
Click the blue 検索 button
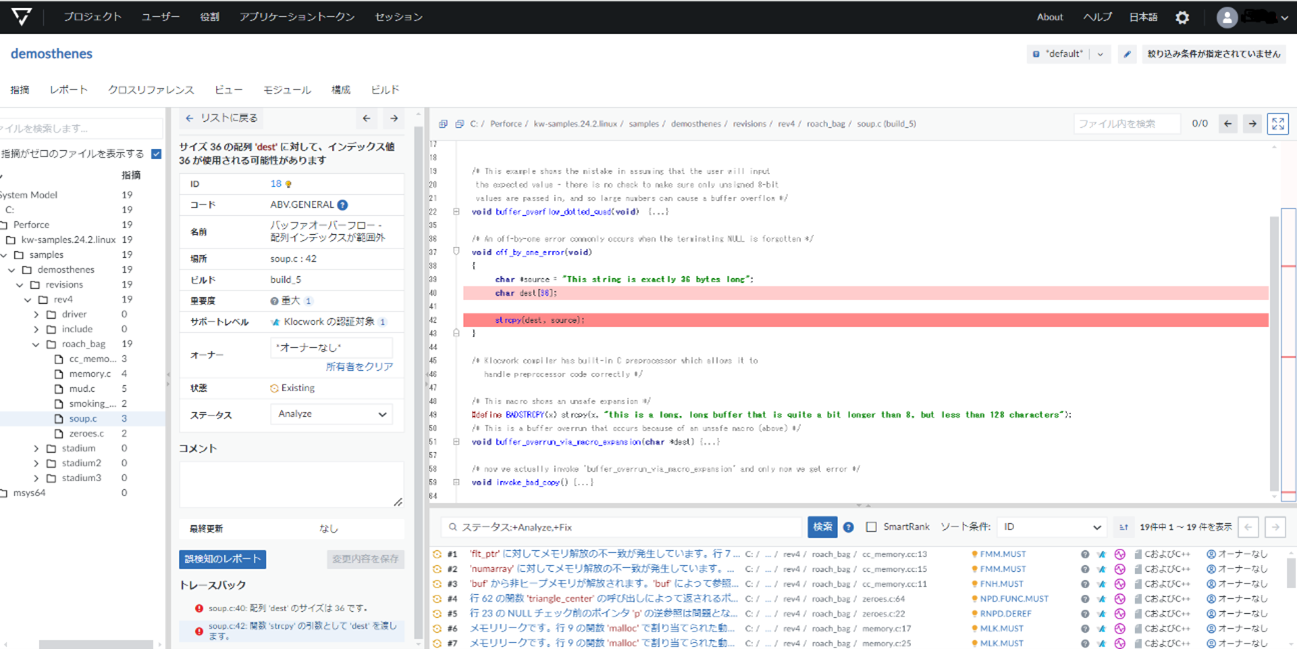click(x=823, y=527)
